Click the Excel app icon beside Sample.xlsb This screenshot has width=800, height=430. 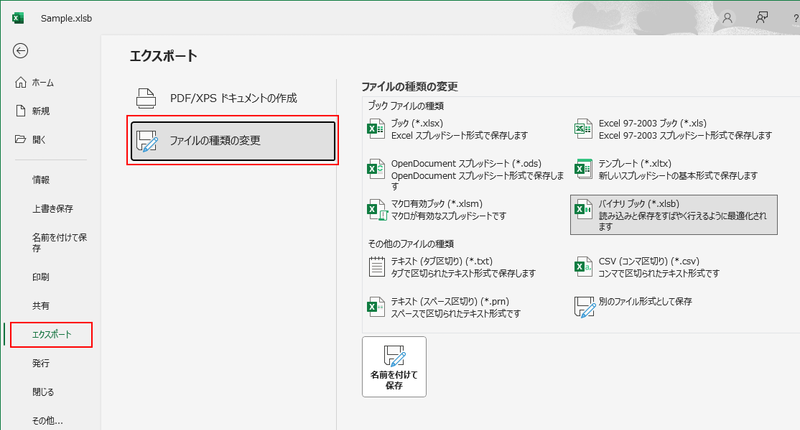pos(18,18)
